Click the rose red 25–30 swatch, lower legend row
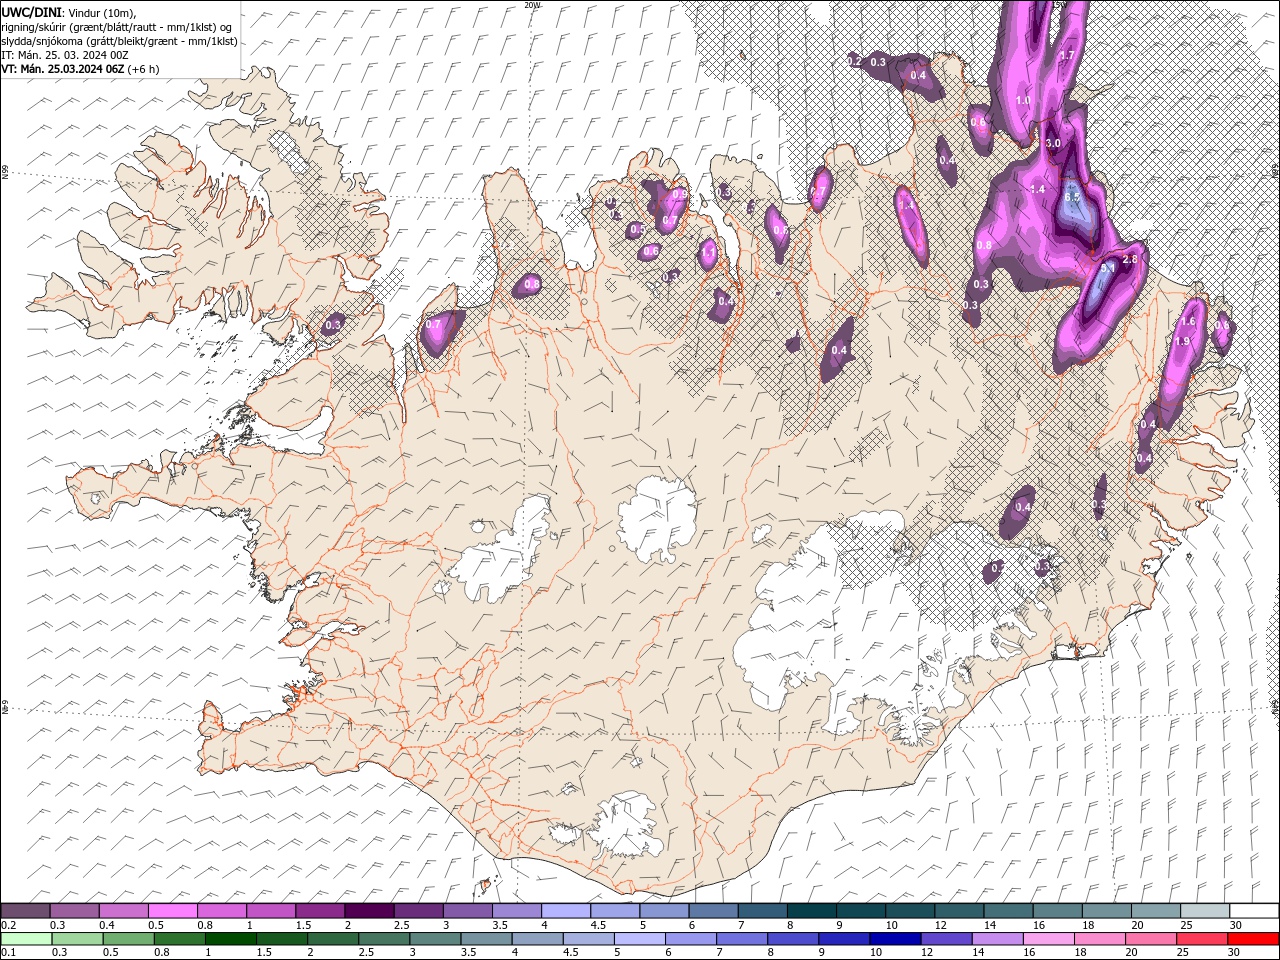This screenshot has height=960, width=1280. pos(1202,939)
